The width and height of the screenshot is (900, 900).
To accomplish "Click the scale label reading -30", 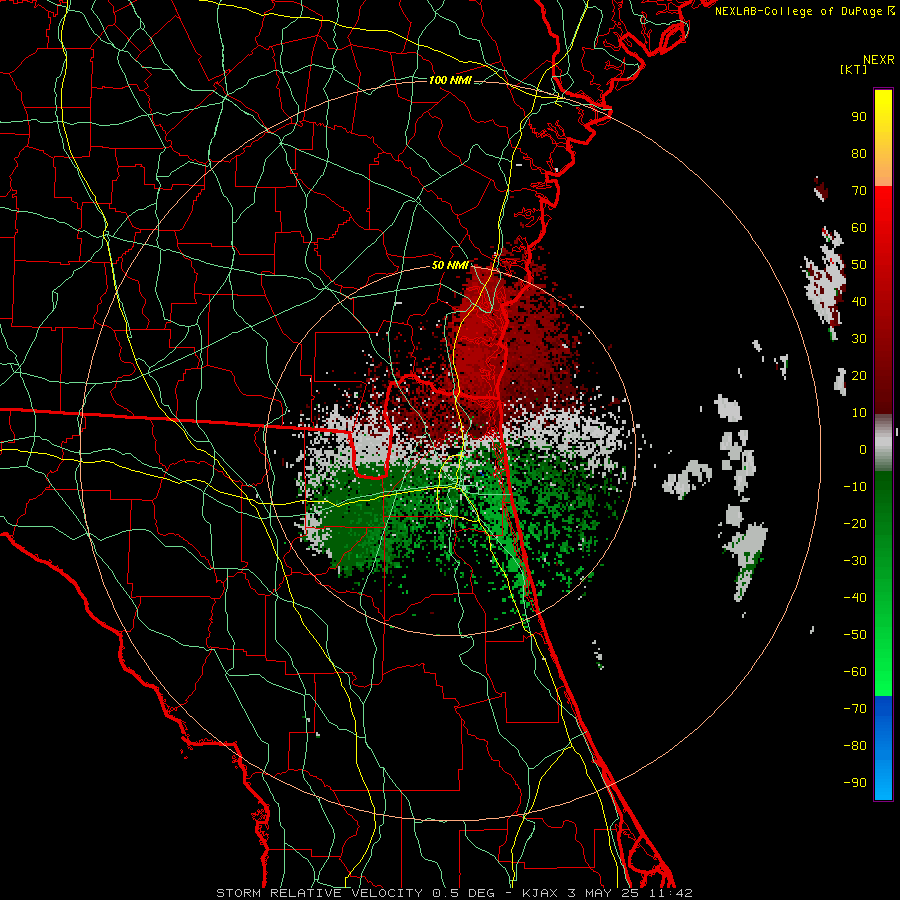I will point(855,561).
